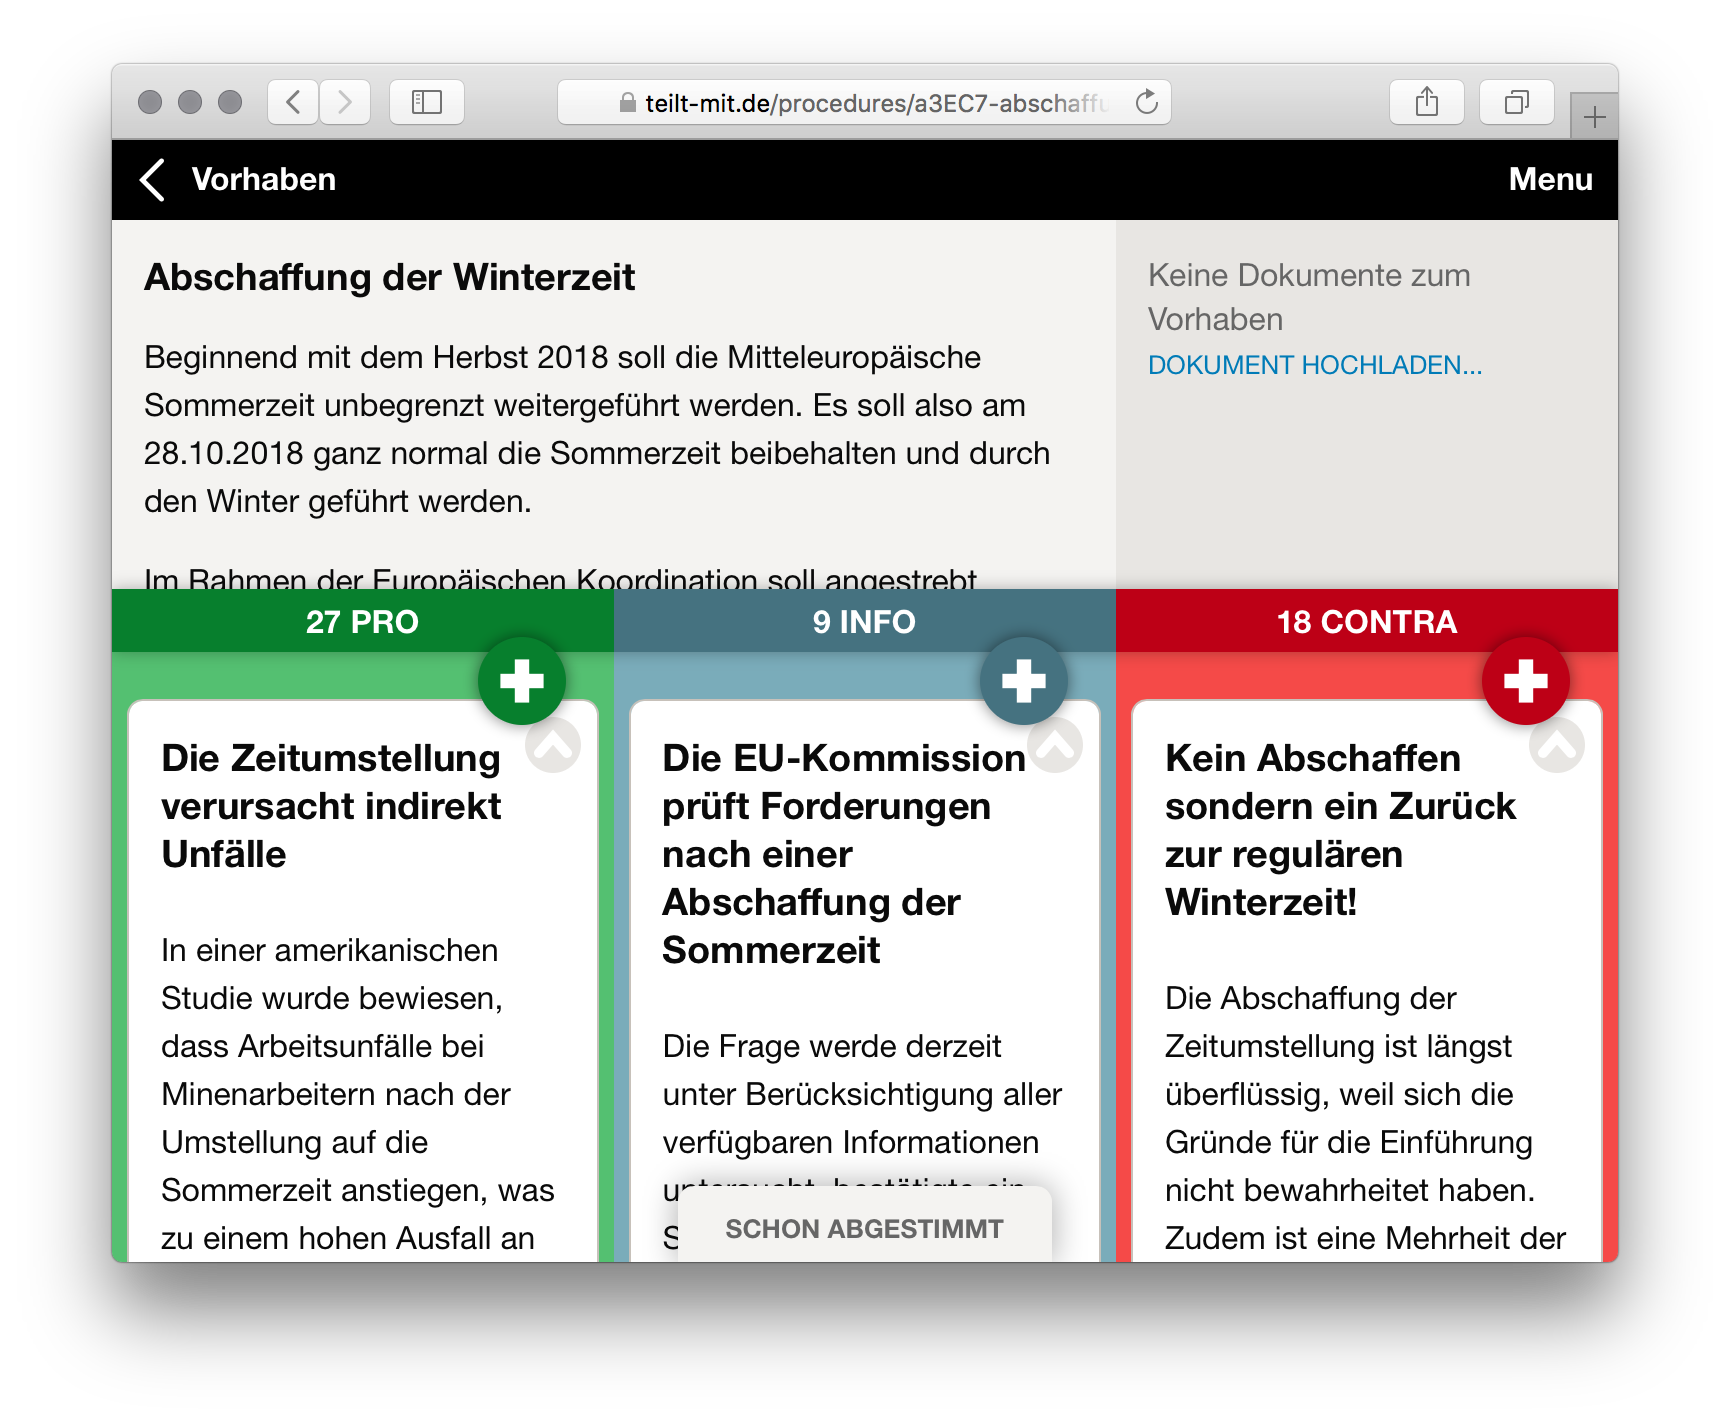Dismiss the SCHON ABGESTIMMT notification
The width and height of the screenshot is (1730, 1422).
point(864,1228)
